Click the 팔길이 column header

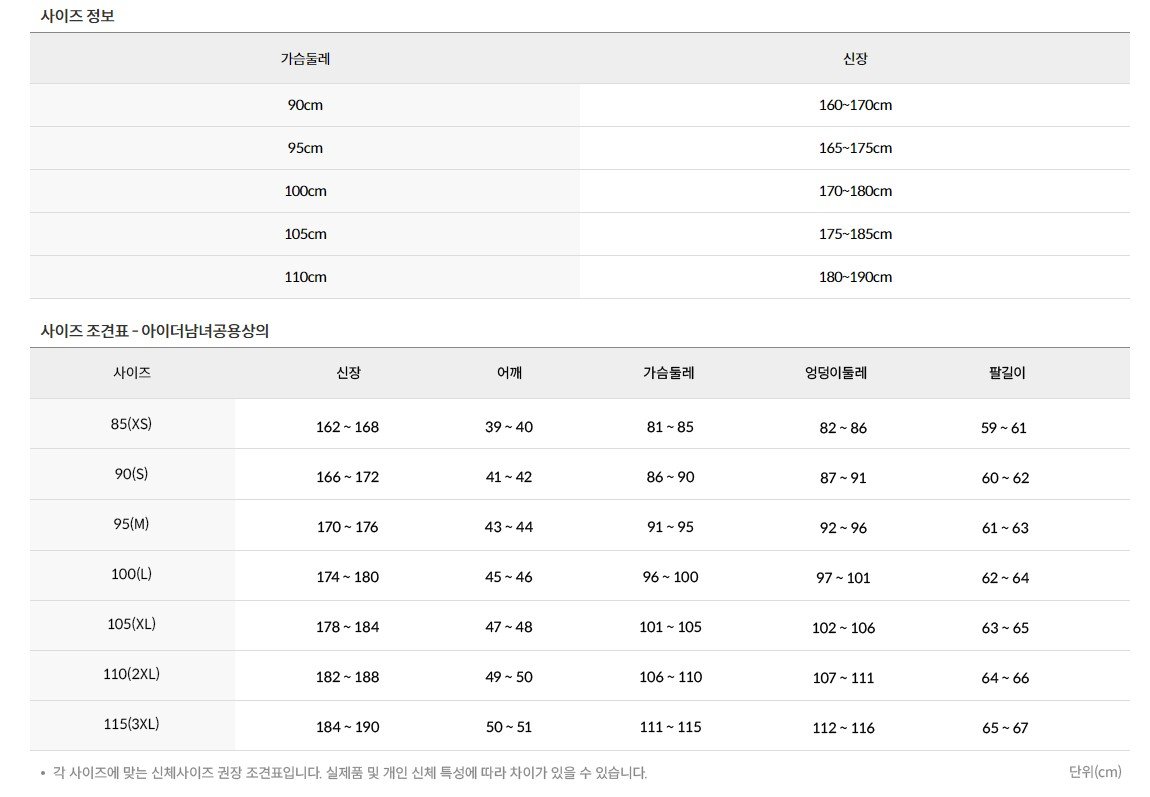(1003, 373)
